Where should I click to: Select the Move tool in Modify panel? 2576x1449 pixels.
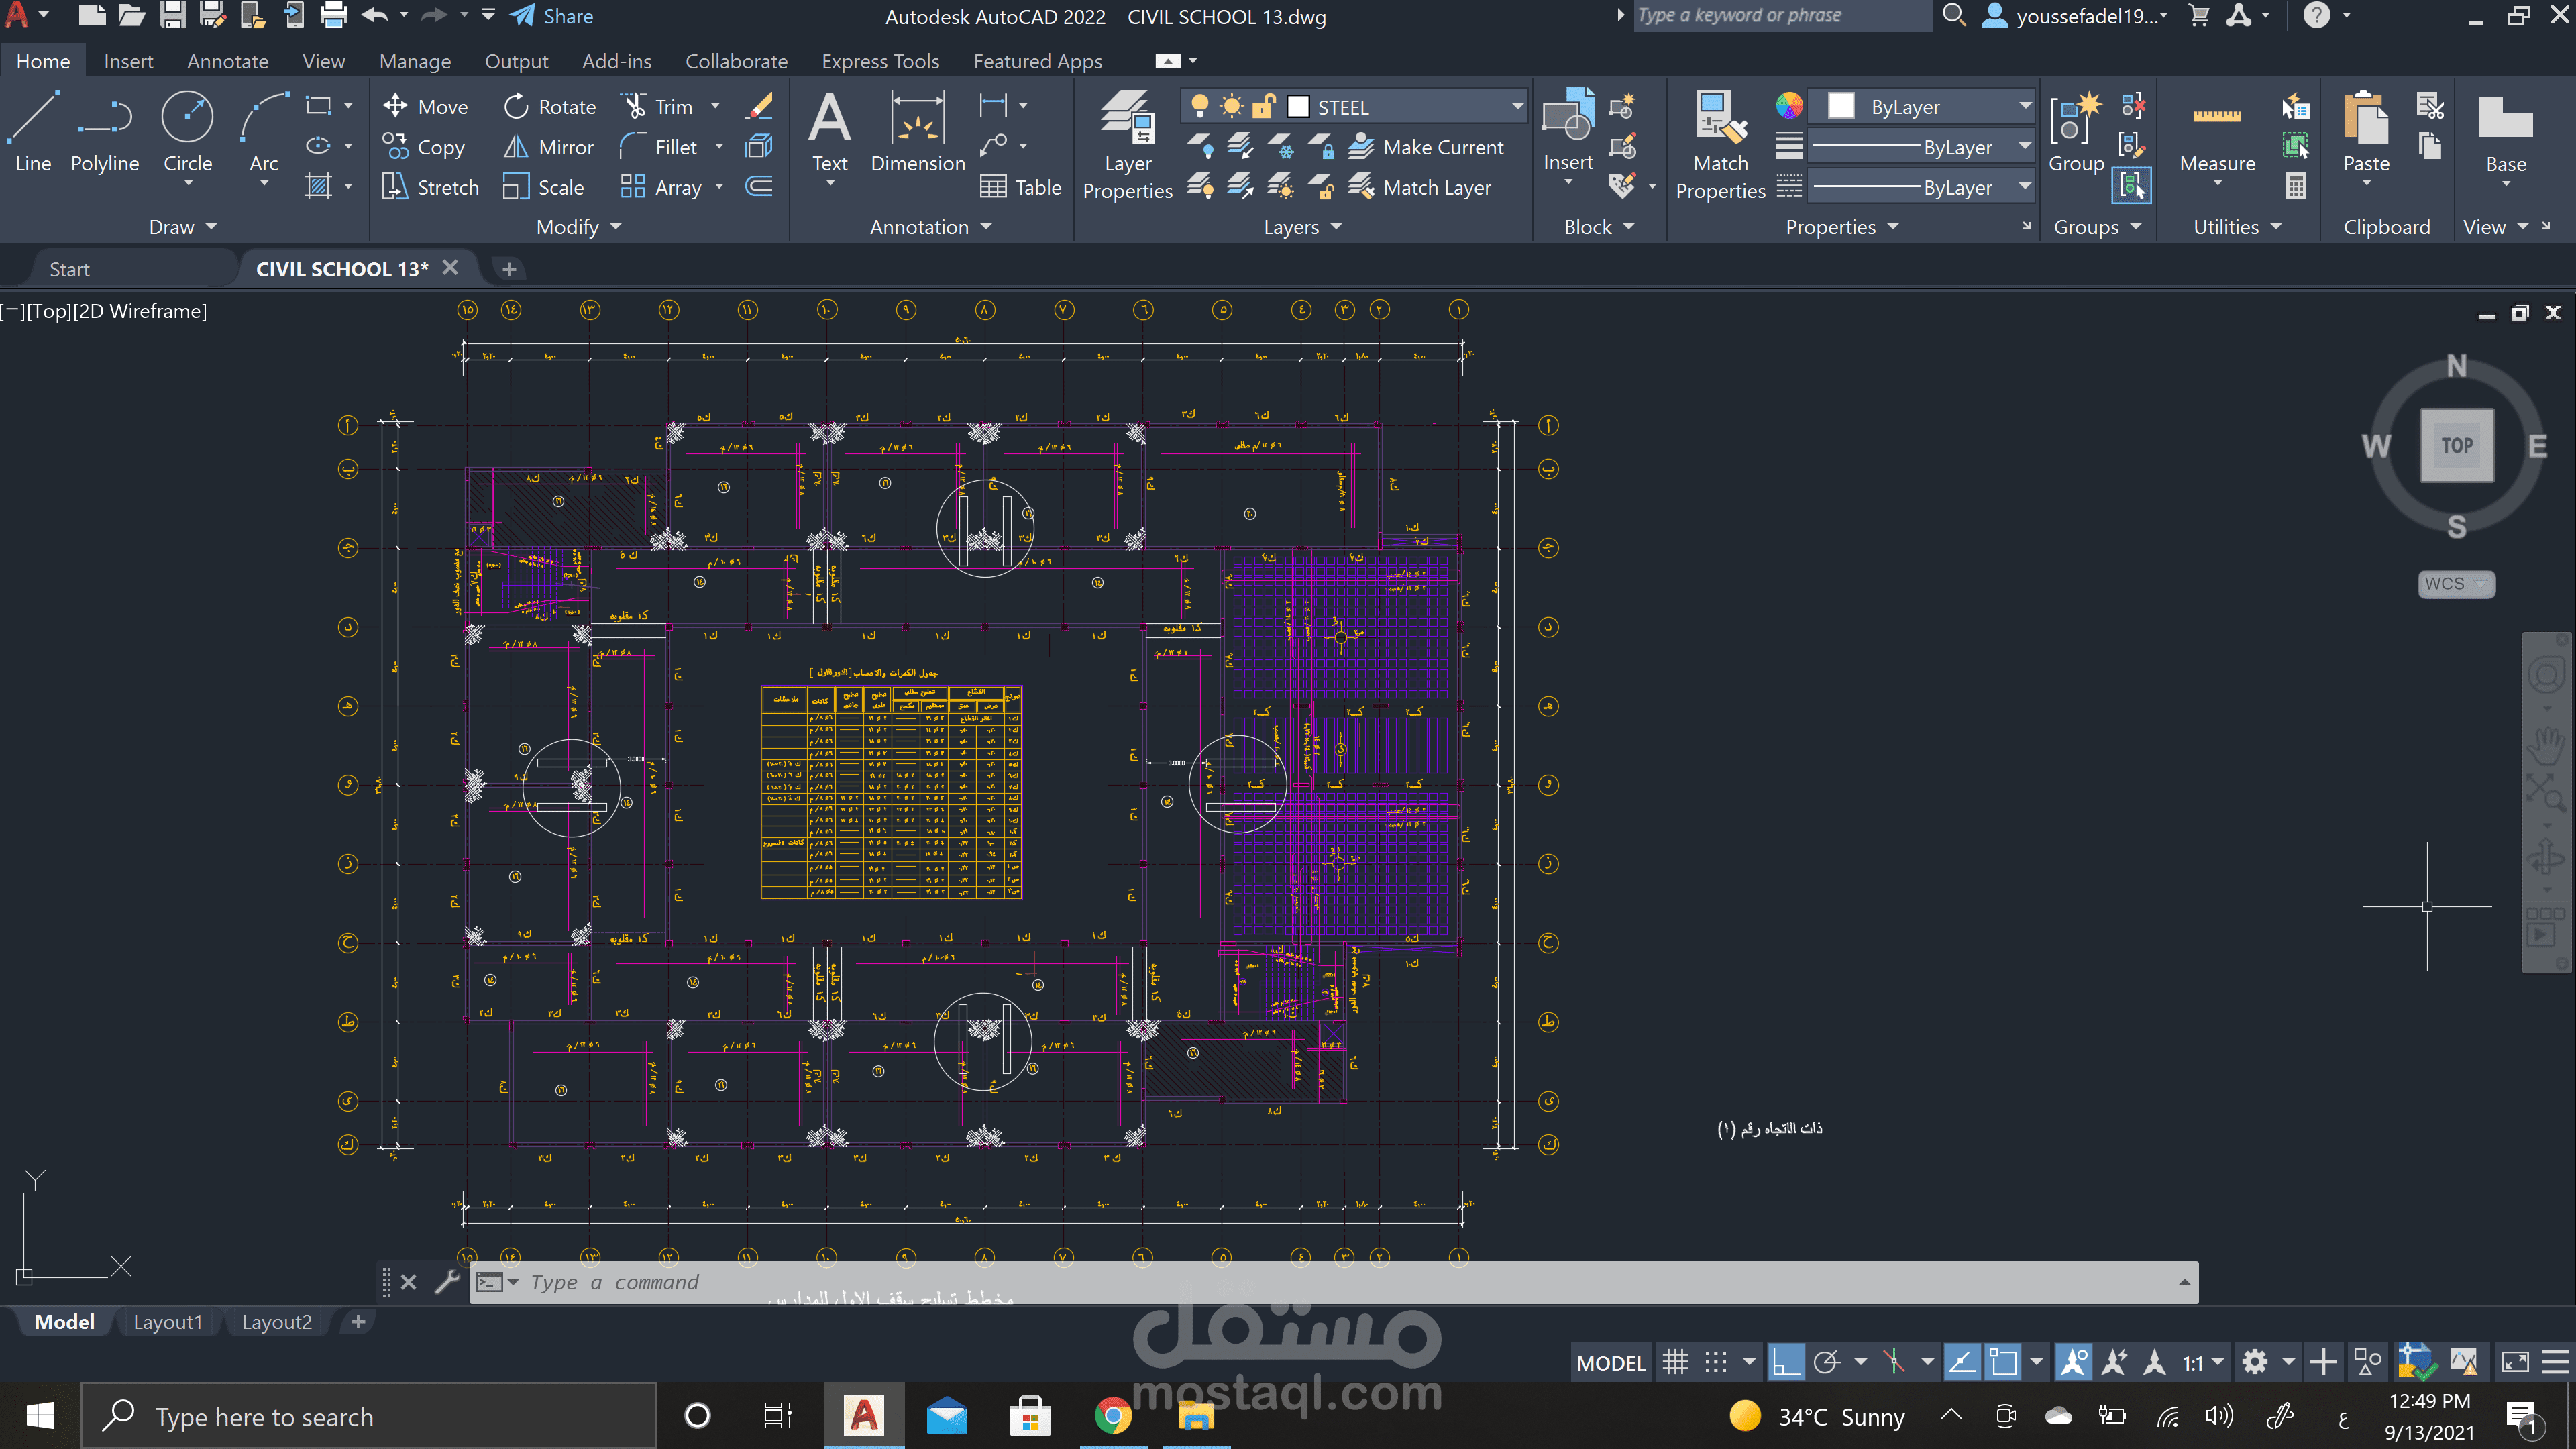tap(427, 106)
